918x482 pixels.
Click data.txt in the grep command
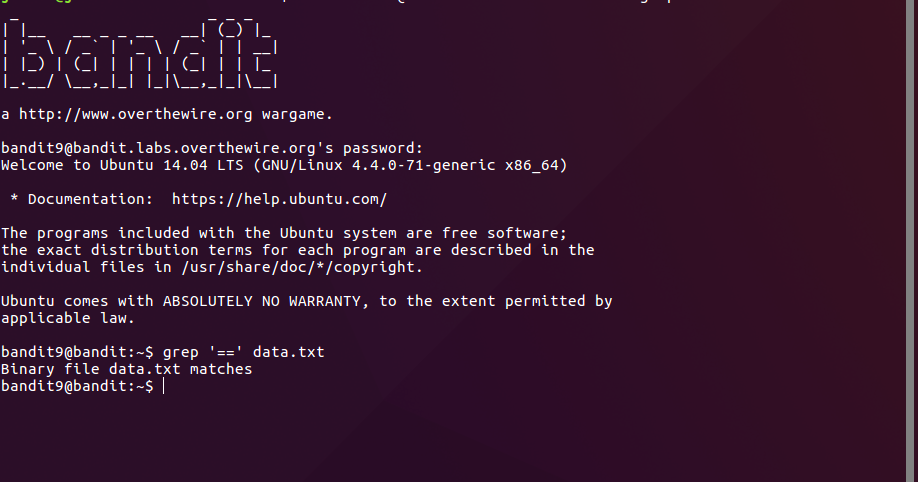pyautogui.click(x=288, y=352)
